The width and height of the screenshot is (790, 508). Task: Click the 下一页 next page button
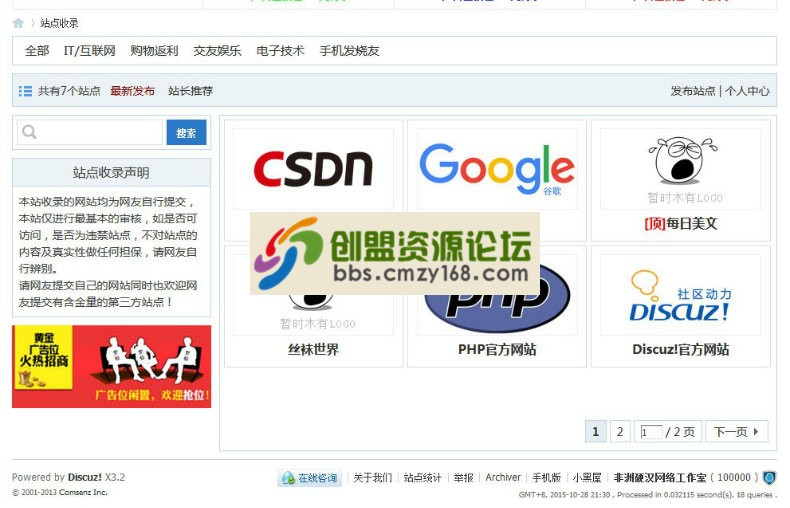pyautogui.click(x=737, y=432)
